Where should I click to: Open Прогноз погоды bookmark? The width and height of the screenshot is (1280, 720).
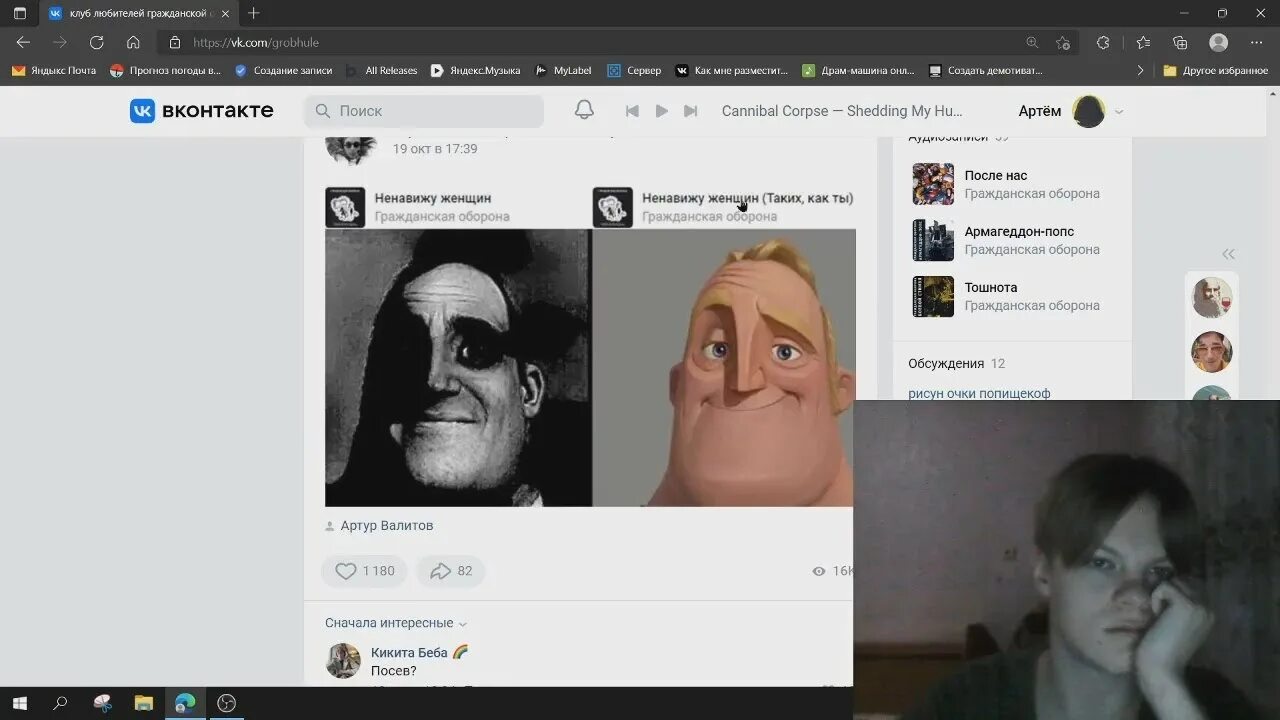click(165, 70)
